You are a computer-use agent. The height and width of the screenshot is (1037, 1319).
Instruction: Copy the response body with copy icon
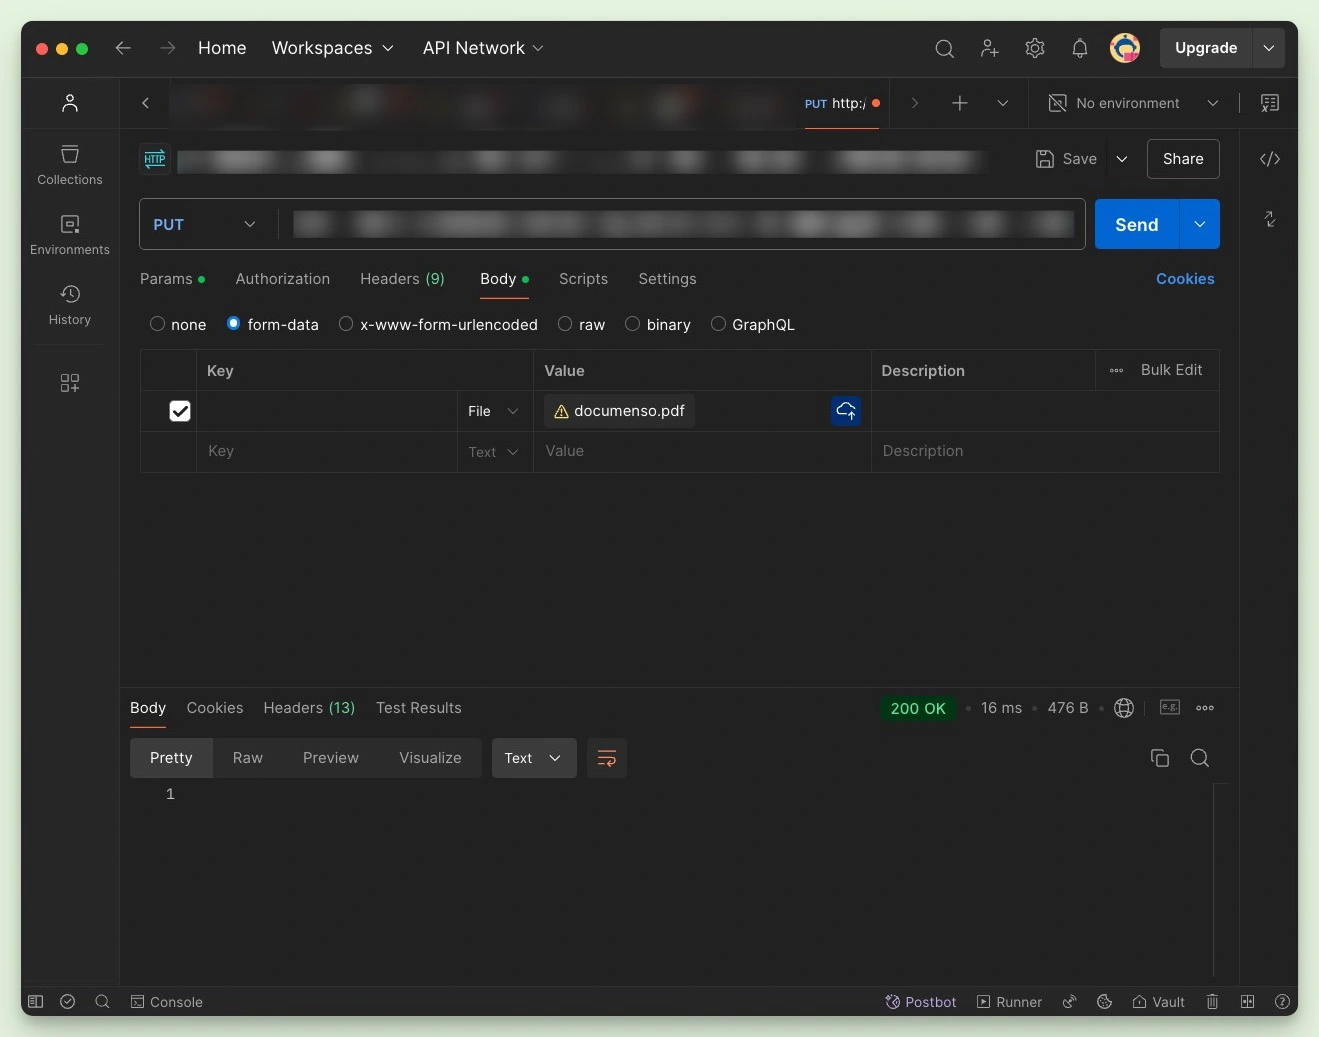click(1159, 758)
